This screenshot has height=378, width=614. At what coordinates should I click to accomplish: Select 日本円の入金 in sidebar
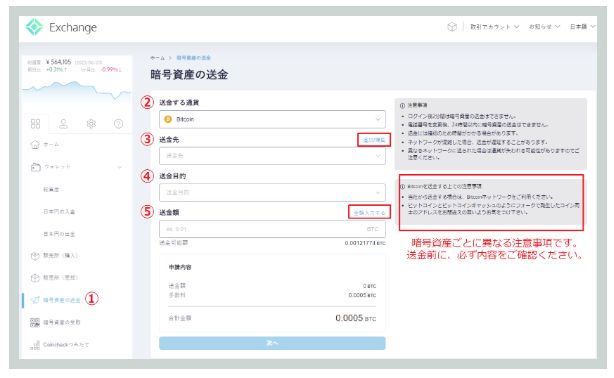tap(59, 212)
